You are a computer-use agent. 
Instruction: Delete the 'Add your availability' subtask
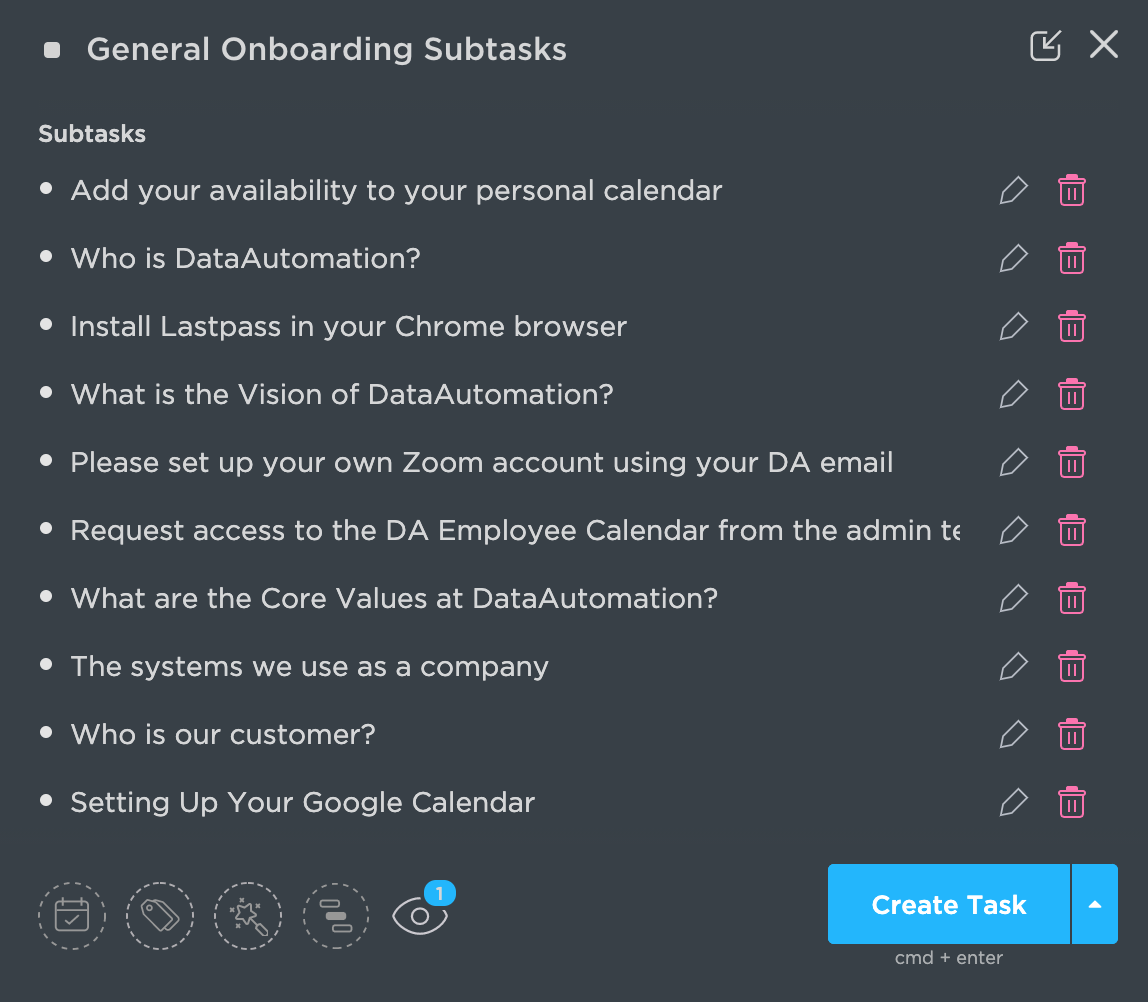click(1072, 191)
